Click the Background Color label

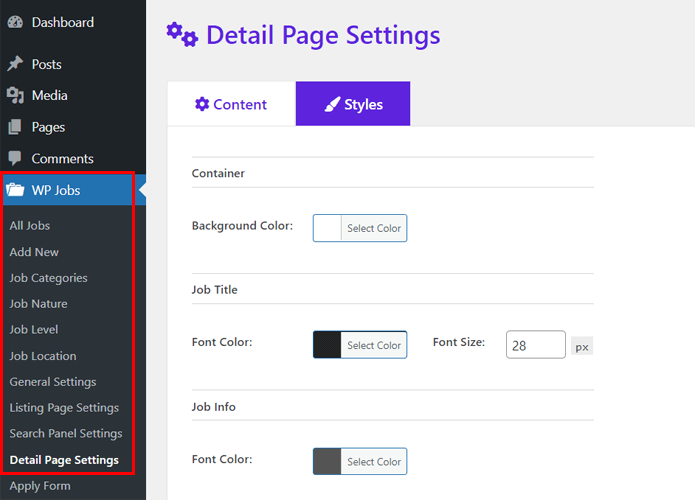click(242, 226)
